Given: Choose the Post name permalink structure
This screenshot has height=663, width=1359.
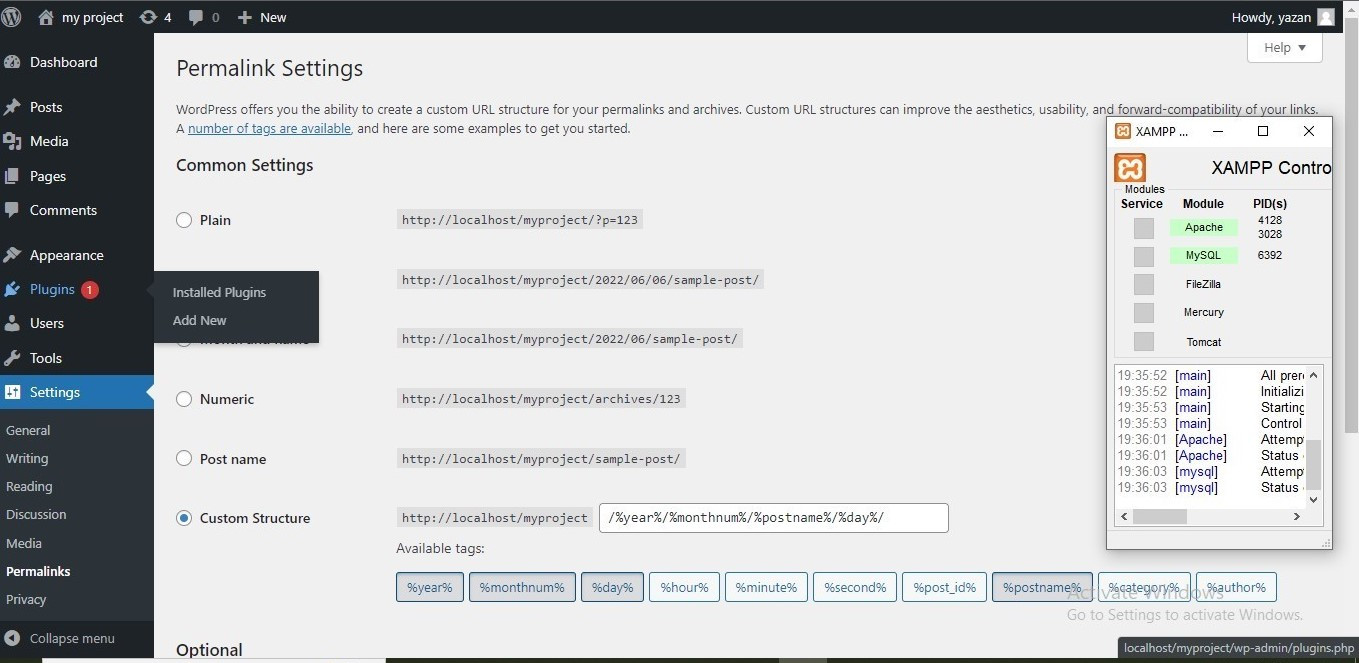Looking at the screenshot, I should (x=184, y=458).
